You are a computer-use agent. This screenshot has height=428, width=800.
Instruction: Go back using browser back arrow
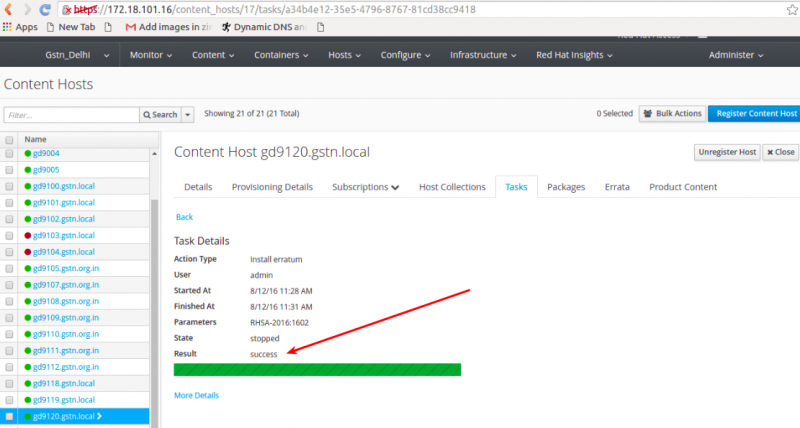tap(8, 9)
